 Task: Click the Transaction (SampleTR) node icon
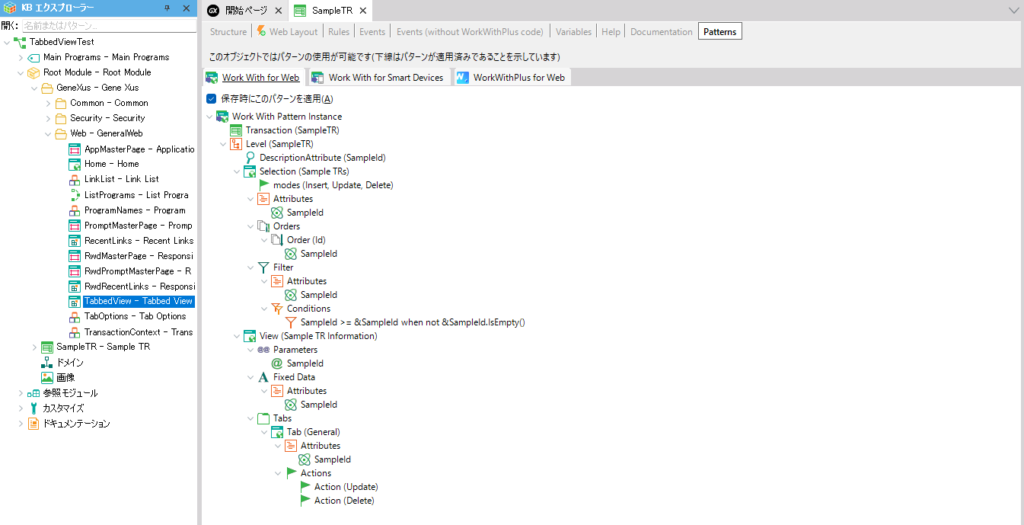point(237,130)
